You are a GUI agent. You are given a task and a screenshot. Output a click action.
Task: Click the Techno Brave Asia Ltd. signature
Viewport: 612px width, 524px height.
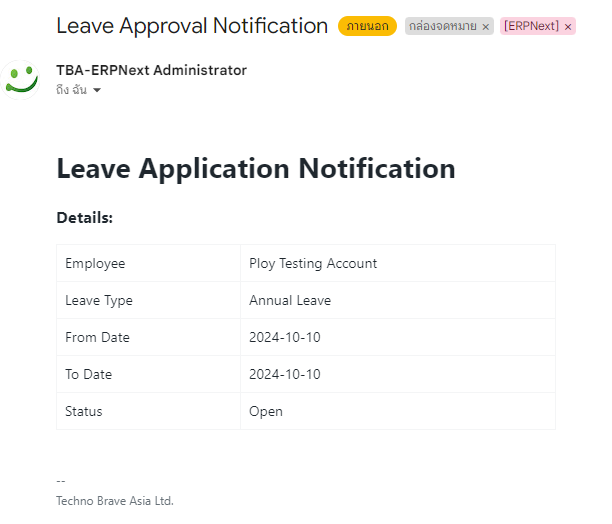[x=115, y=501]
